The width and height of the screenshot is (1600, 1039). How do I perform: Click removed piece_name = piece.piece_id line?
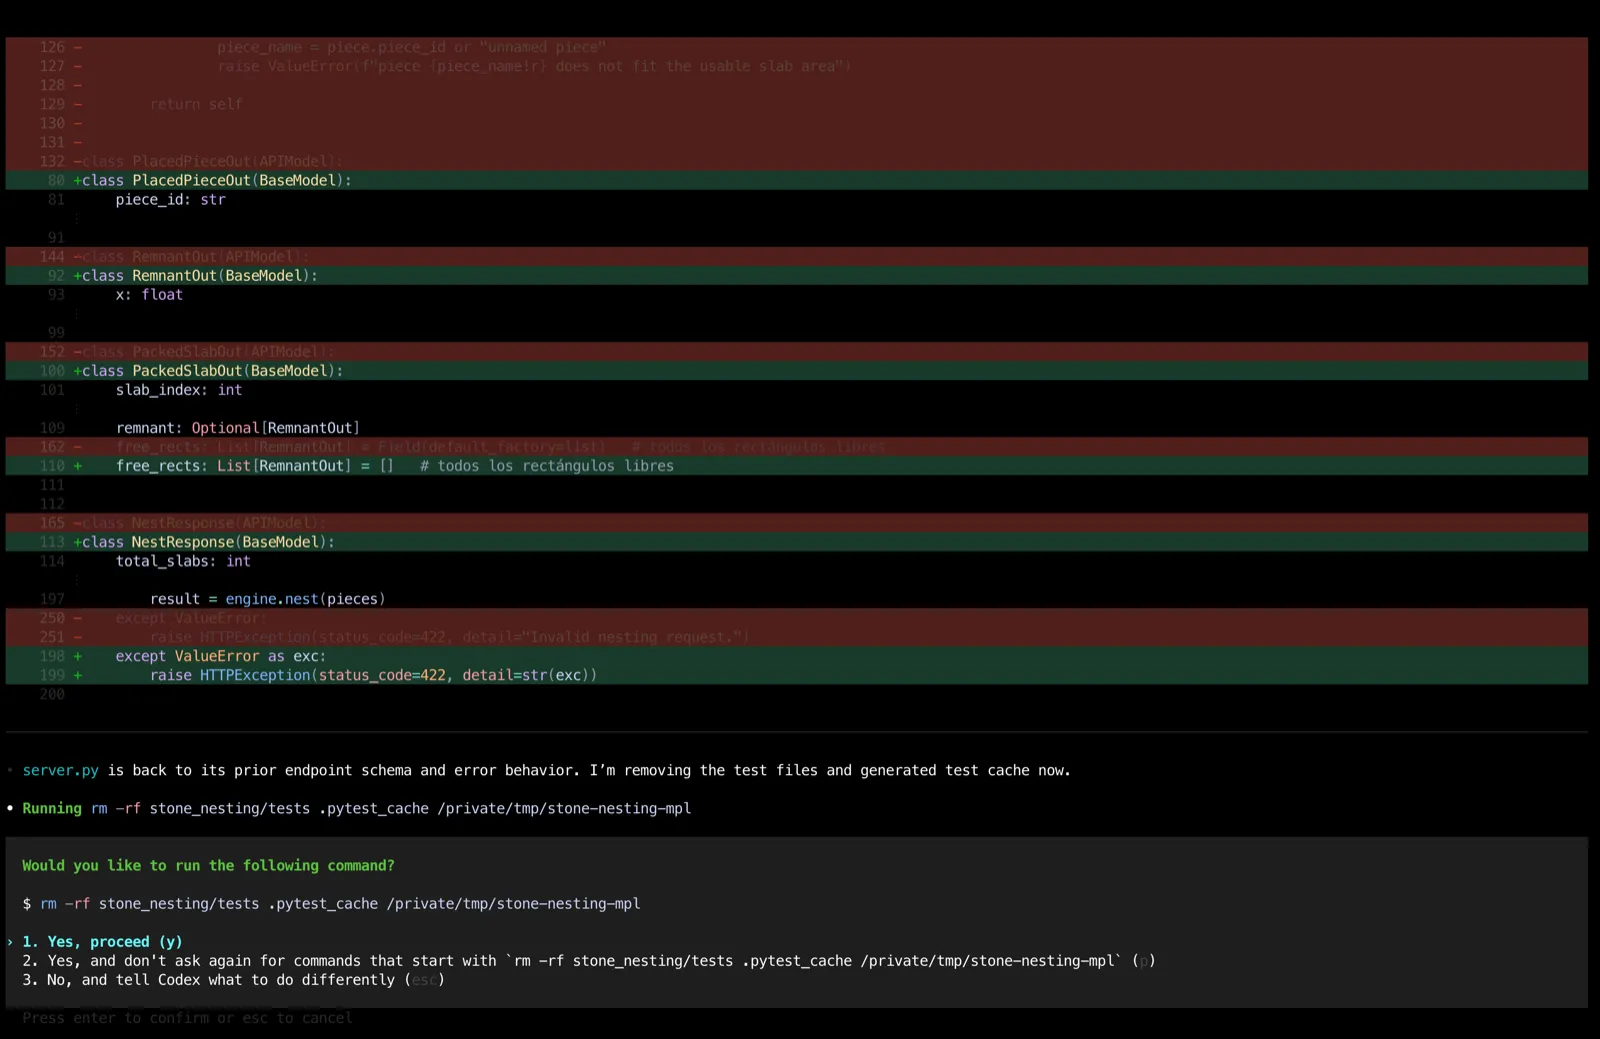tap(796, 48)
